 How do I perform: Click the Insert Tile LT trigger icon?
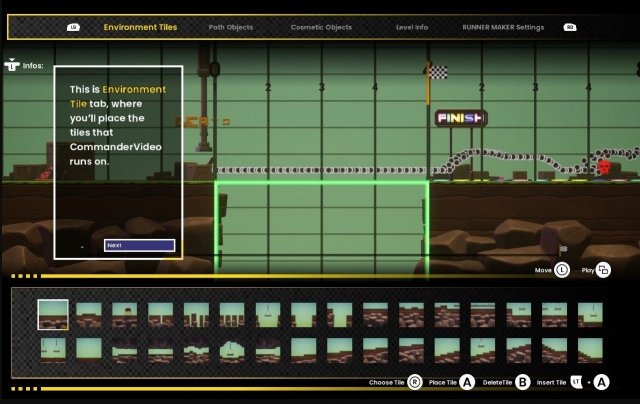pos(578,381)
